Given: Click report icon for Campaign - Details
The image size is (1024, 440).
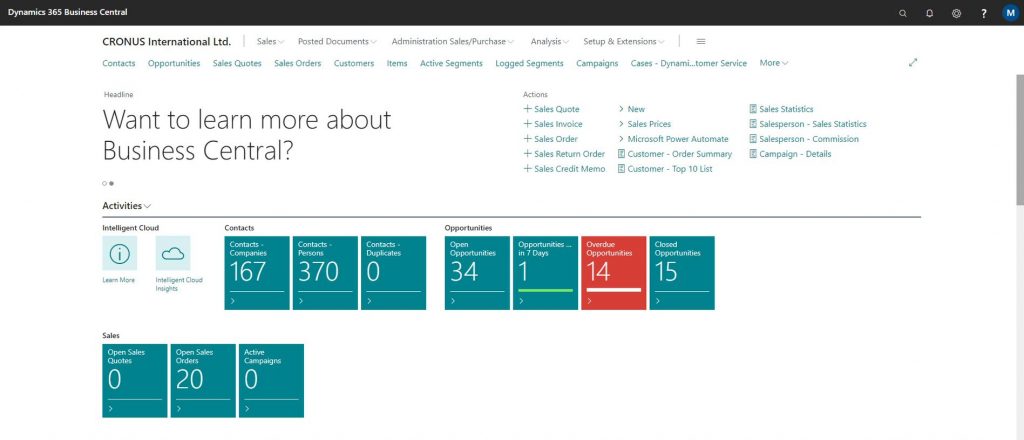Looking at the screenshot, I should click(753, 154).
